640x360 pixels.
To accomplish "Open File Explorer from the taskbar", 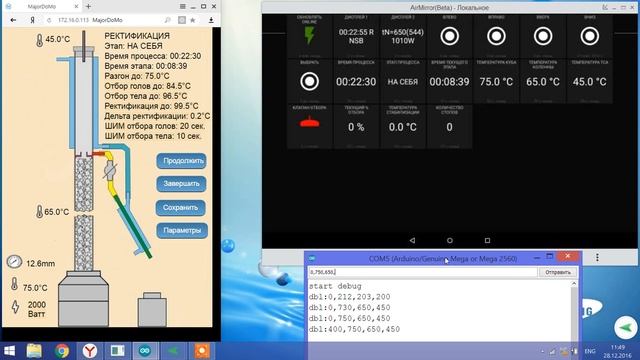I will [x=34, y=351].
